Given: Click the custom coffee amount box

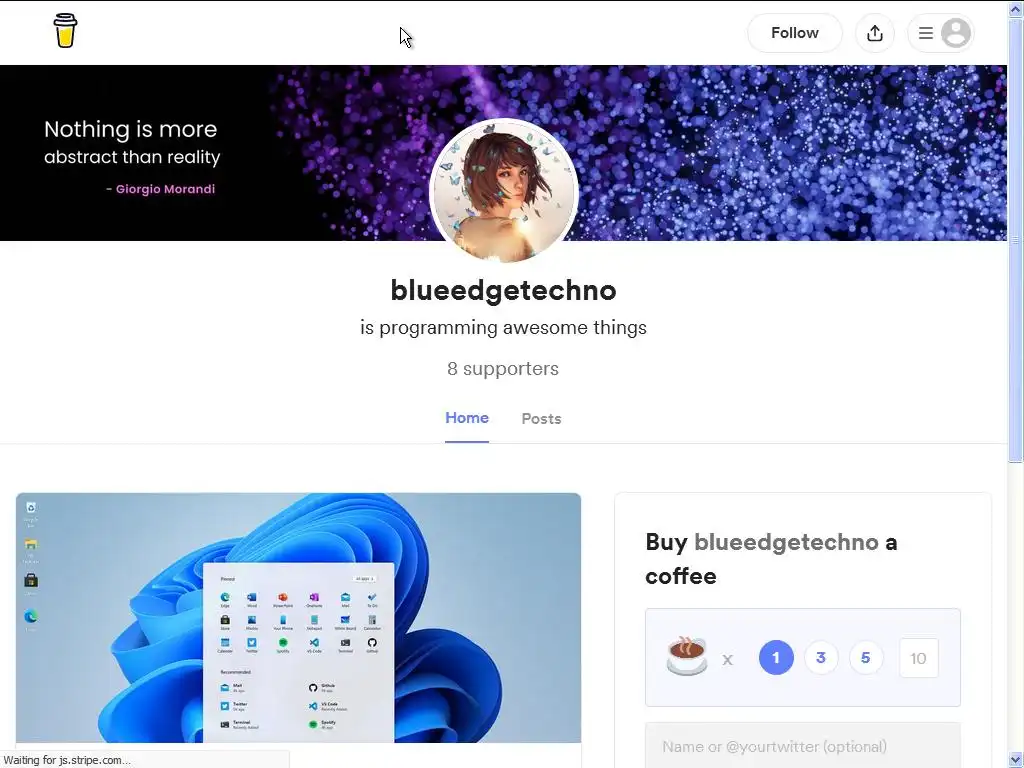Looking at the screenshot, I should click(x=918, y=658).
